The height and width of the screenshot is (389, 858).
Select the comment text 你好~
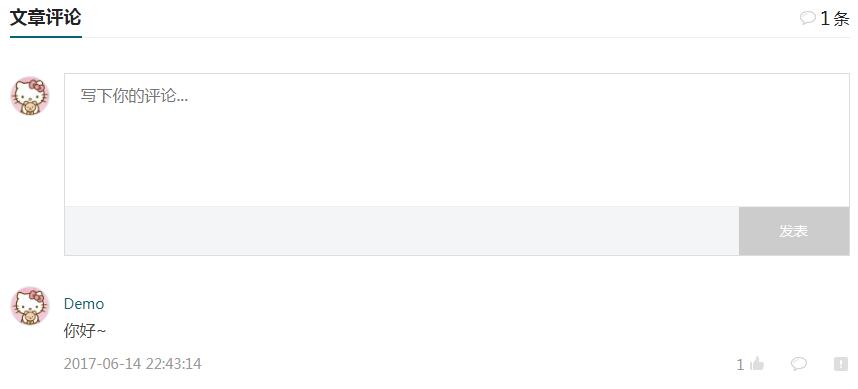pyautogui.click(x=84, y=331)
